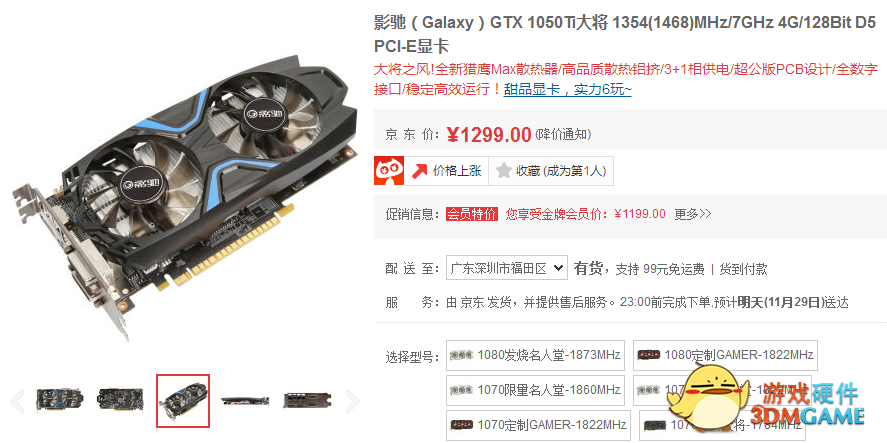Select the first front-view card thumbnail

[x=59, y=399]
